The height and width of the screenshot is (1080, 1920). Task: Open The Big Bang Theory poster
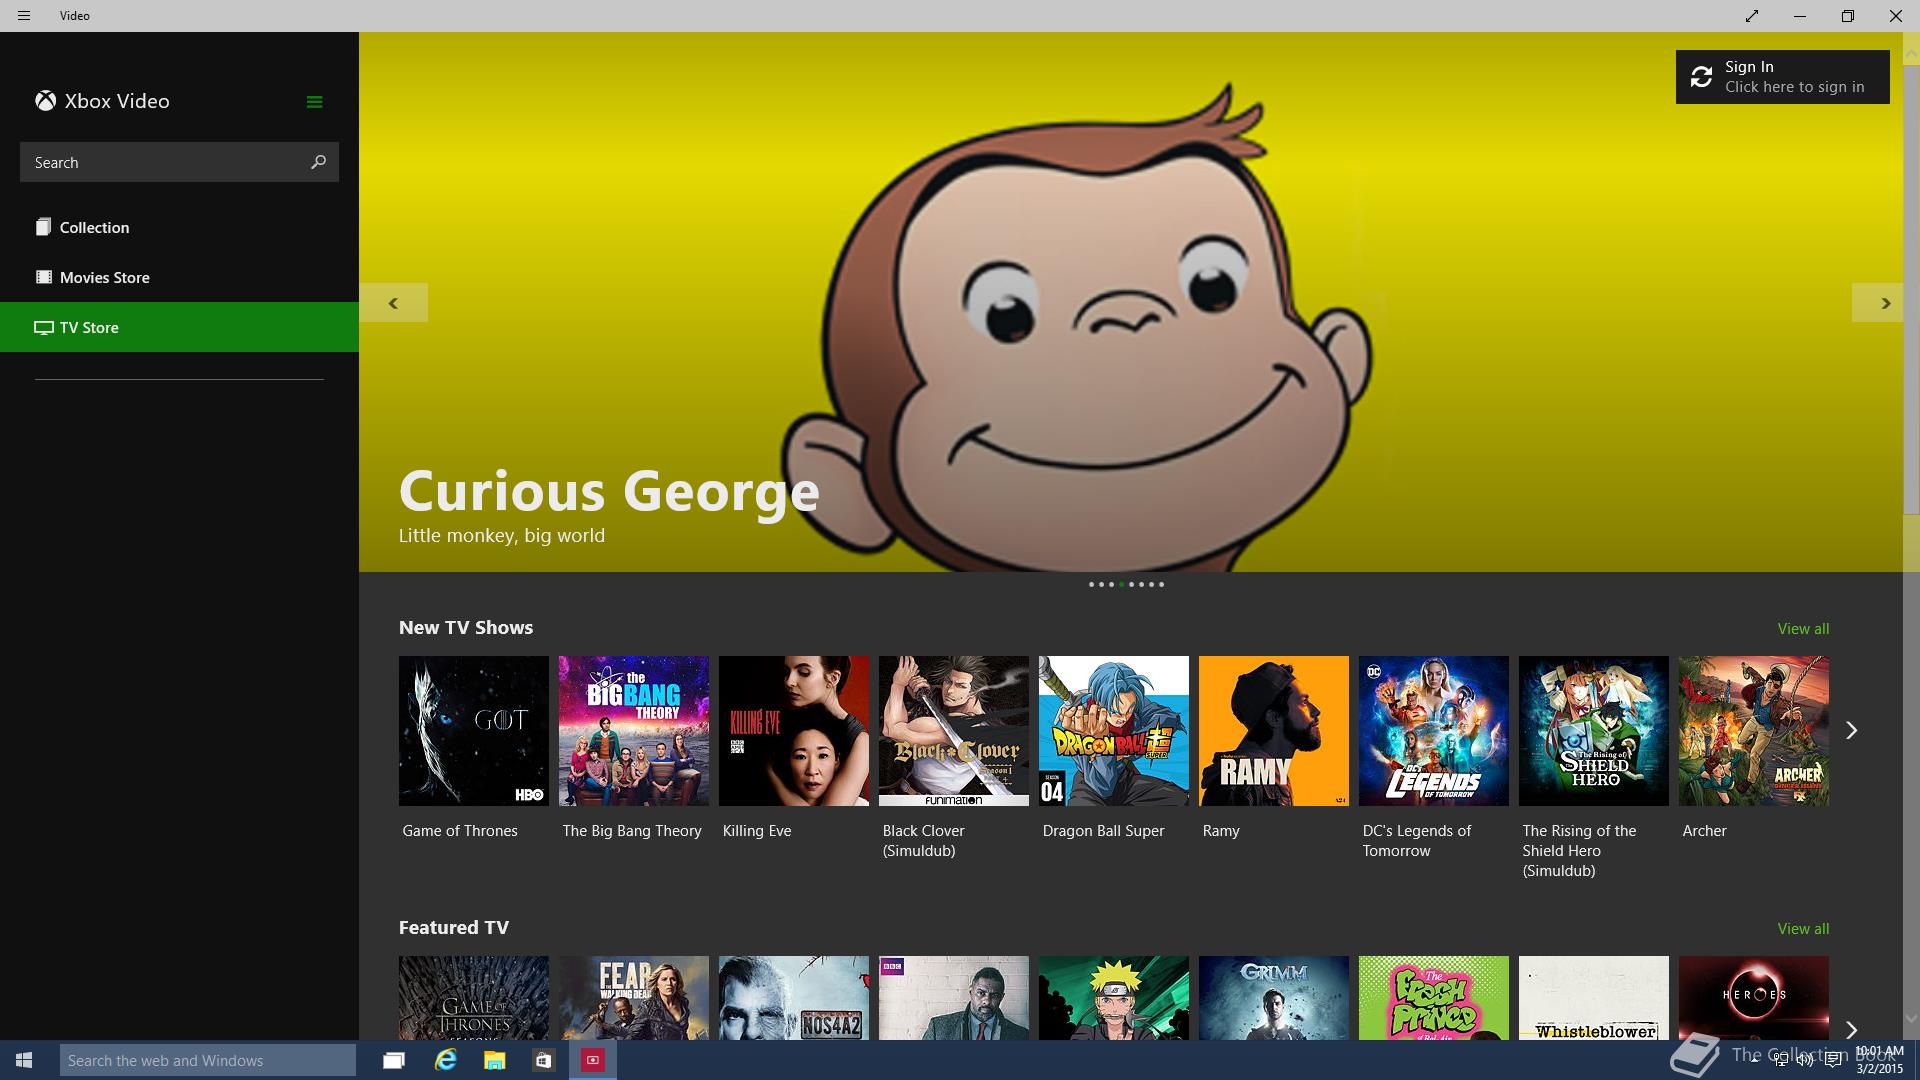(634, 731)
